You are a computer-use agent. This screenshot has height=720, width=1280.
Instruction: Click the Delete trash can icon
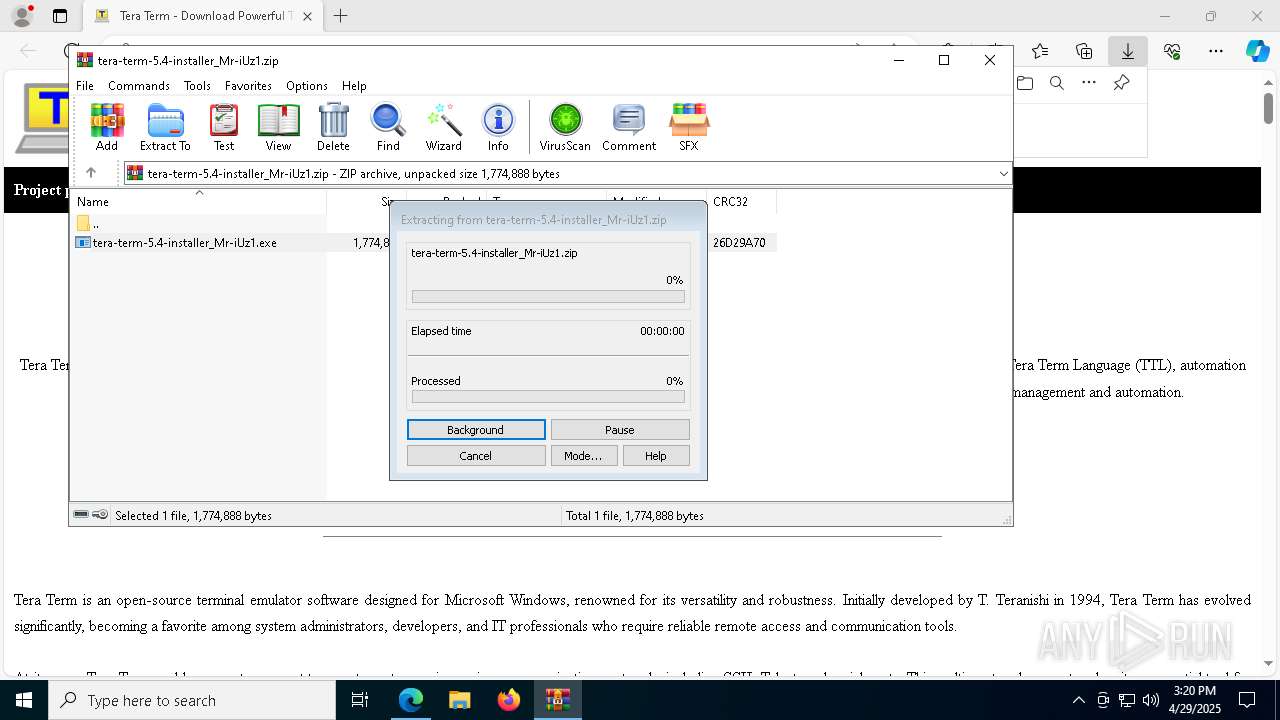click(333, 127)
